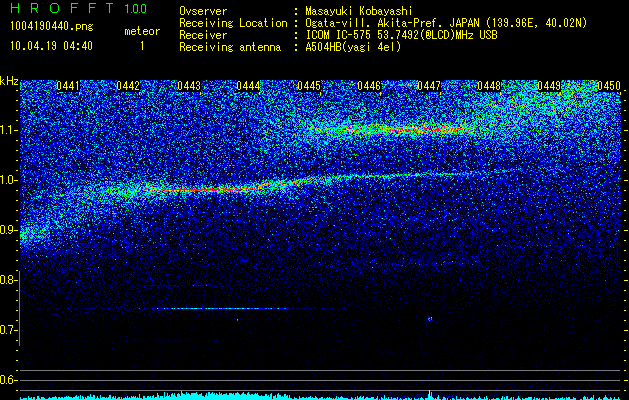The image size is (629, 400).
Task: Click the 0441 time marker
Action: pos(68,86)
